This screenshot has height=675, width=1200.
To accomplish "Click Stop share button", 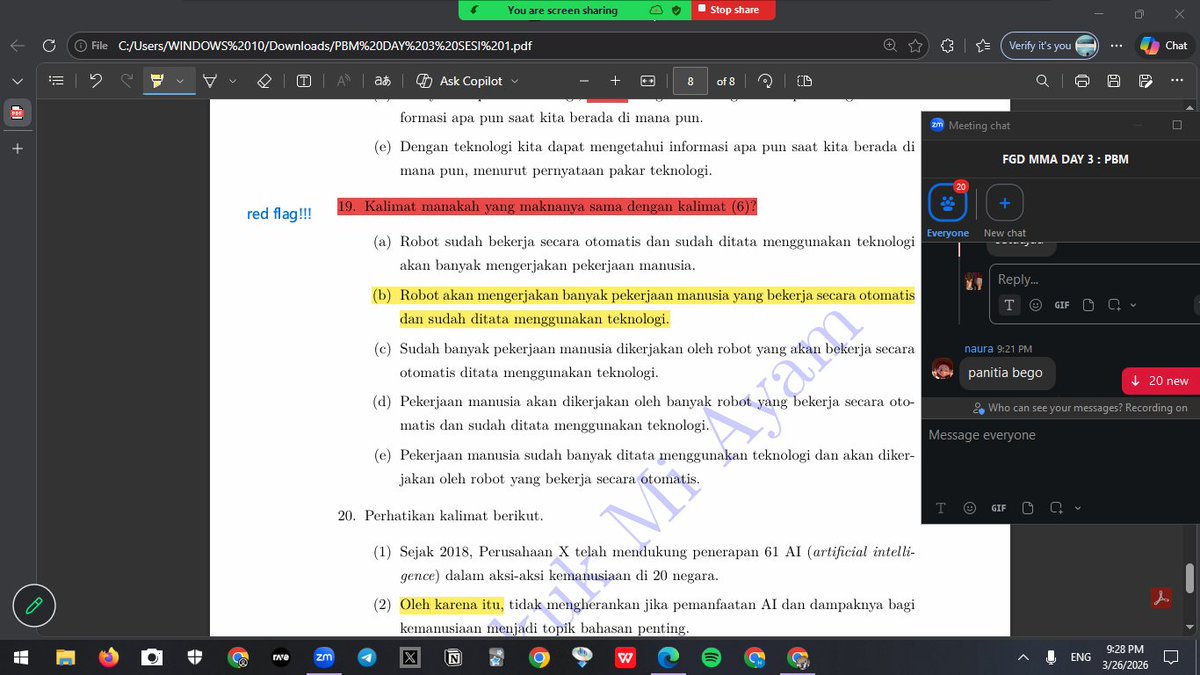I will tap(733, 10).
